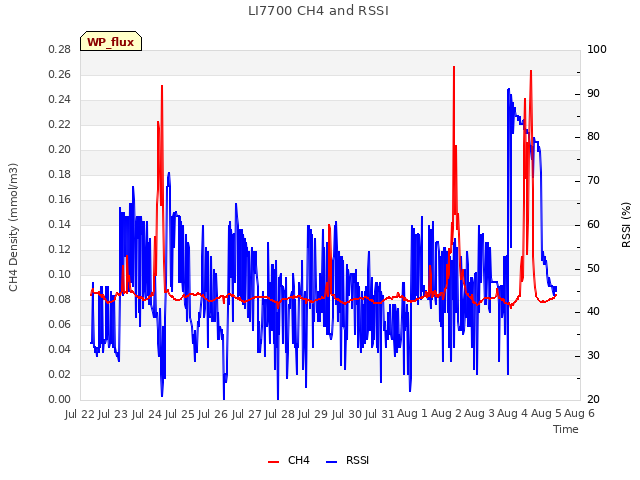Click the 0.24 left axis label
Viewport: 640px width, 480px height.
[60, 100]
